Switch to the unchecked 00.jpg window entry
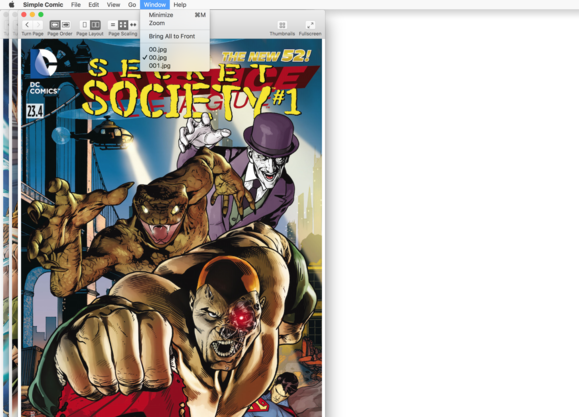Viewport: 579px width, 417px height. click(175, 49)
